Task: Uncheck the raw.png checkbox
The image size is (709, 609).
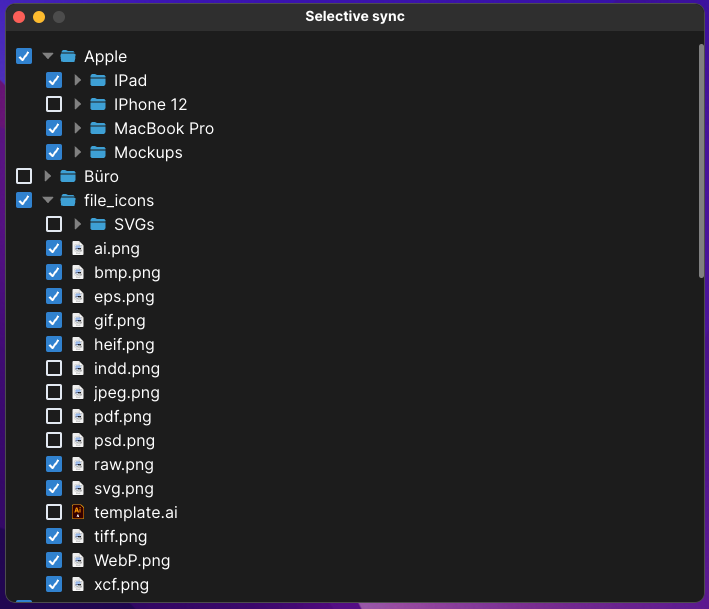Action: pos(54,464)
